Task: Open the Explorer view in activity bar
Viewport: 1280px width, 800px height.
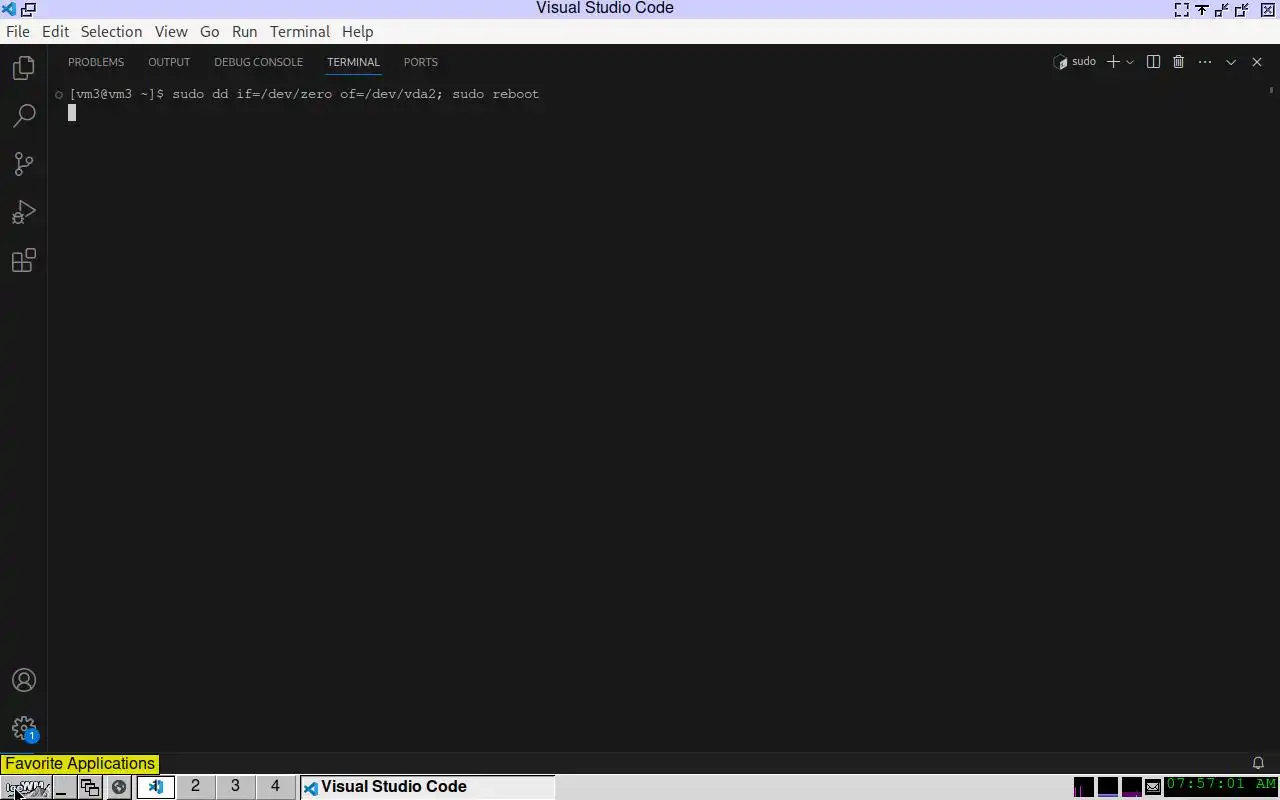Action: [x=24, y=68]
